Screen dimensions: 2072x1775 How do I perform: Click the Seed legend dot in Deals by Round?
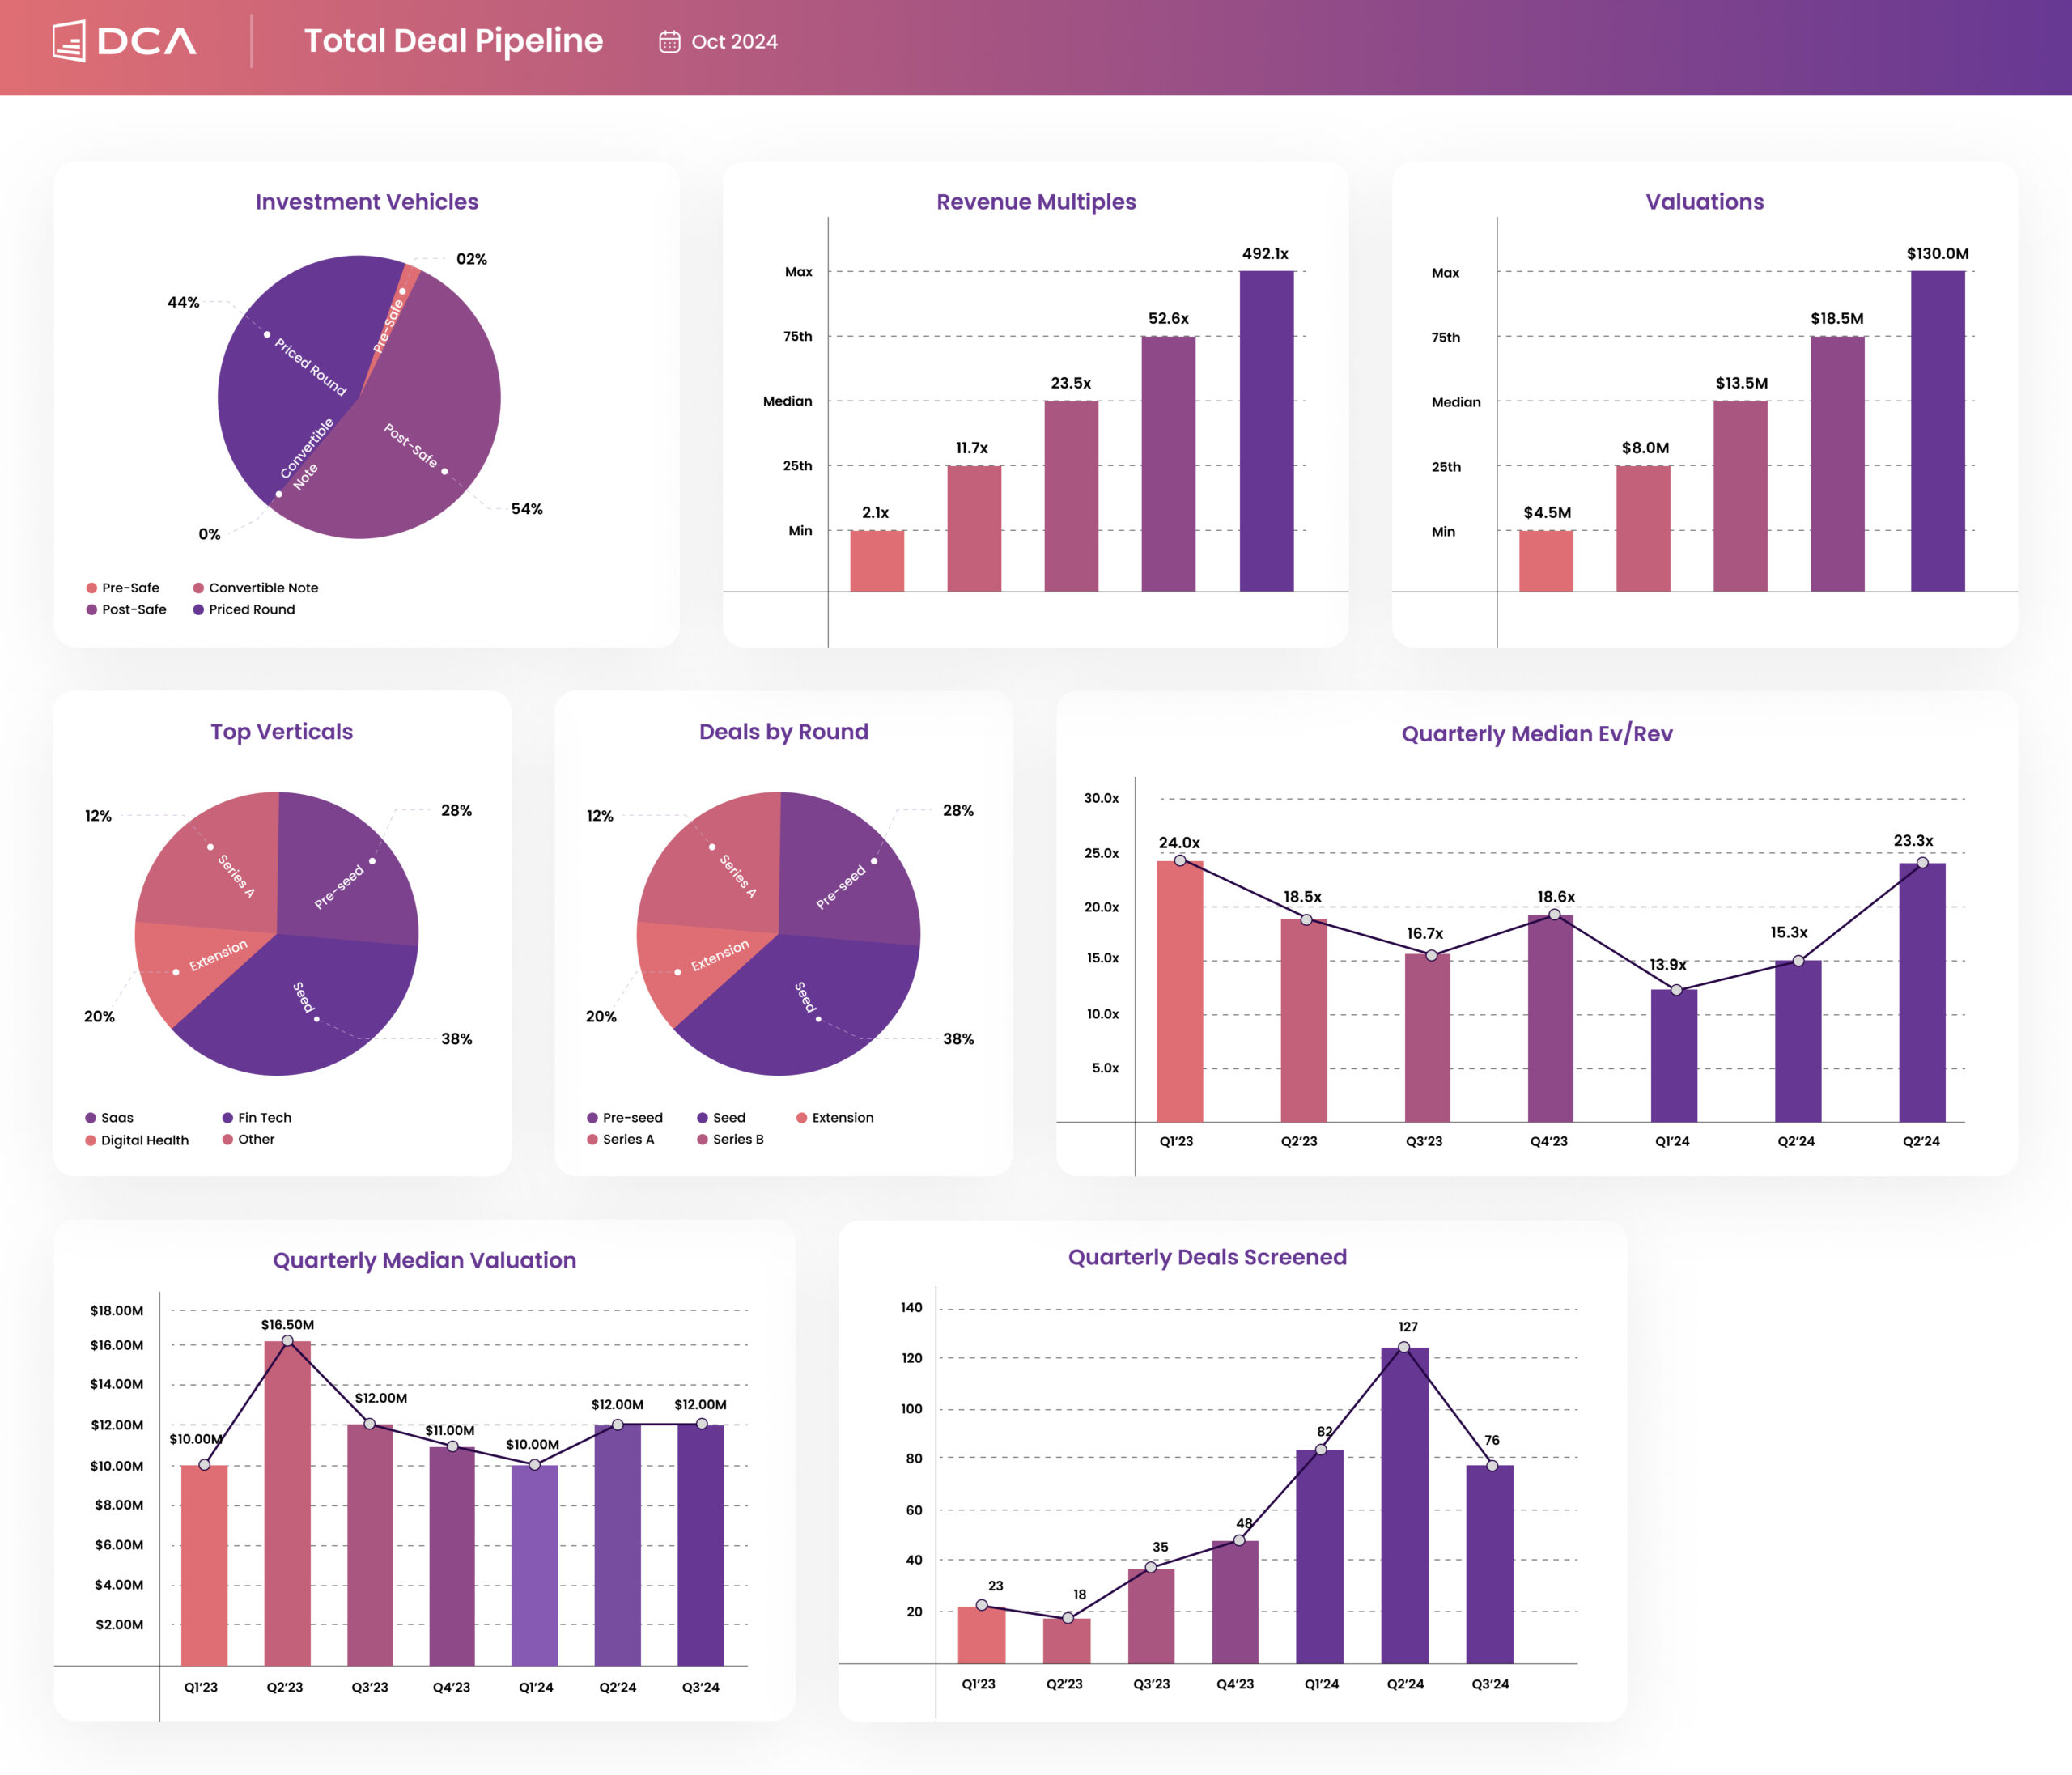pos(703,1118)
